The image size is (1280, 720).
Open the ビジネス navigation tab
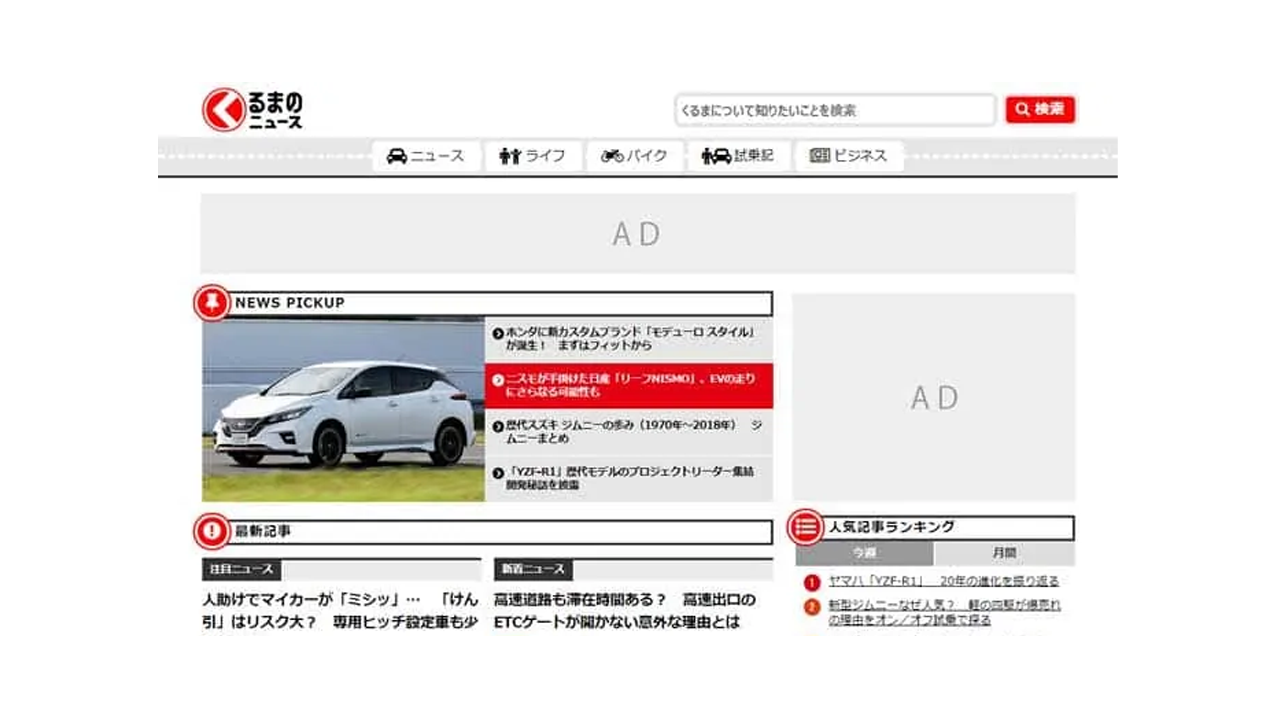(x=849, y=156)
